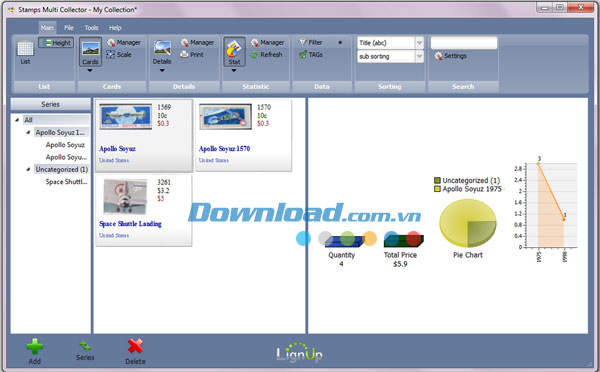Enable the TAGs option
The image size is (600, 372).
click(310, 54)
